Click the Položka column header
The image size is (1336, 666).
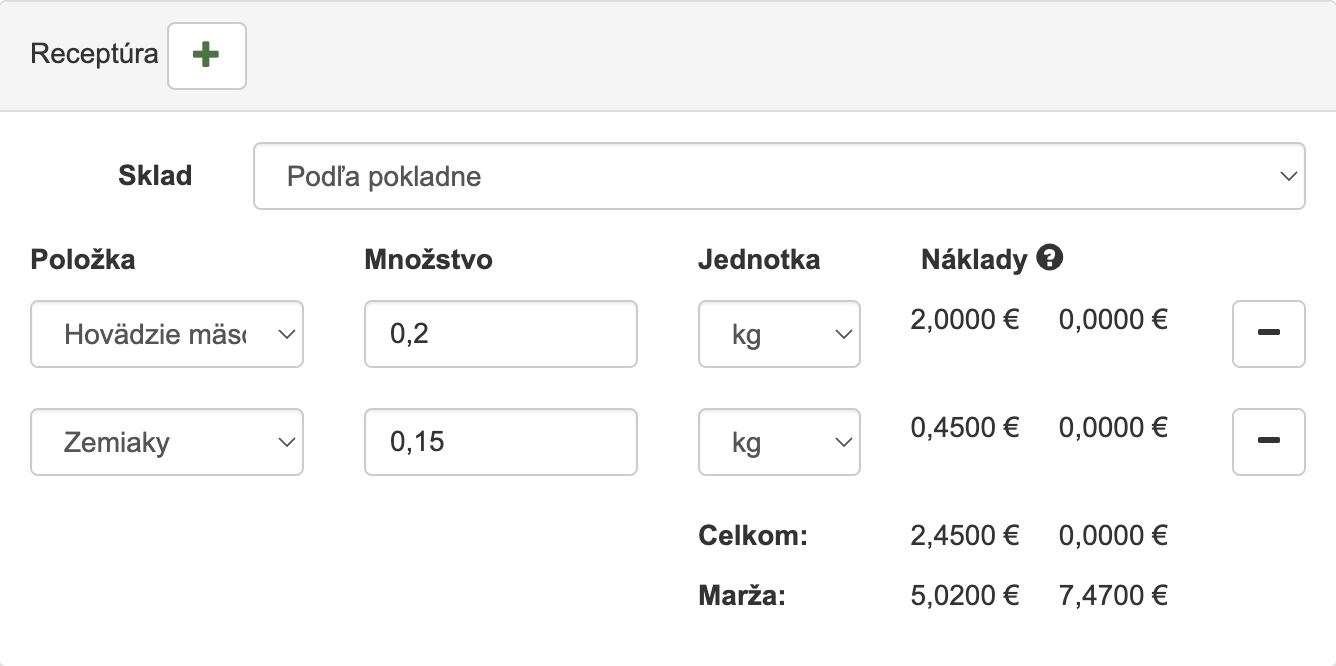[x=83, y=260]
